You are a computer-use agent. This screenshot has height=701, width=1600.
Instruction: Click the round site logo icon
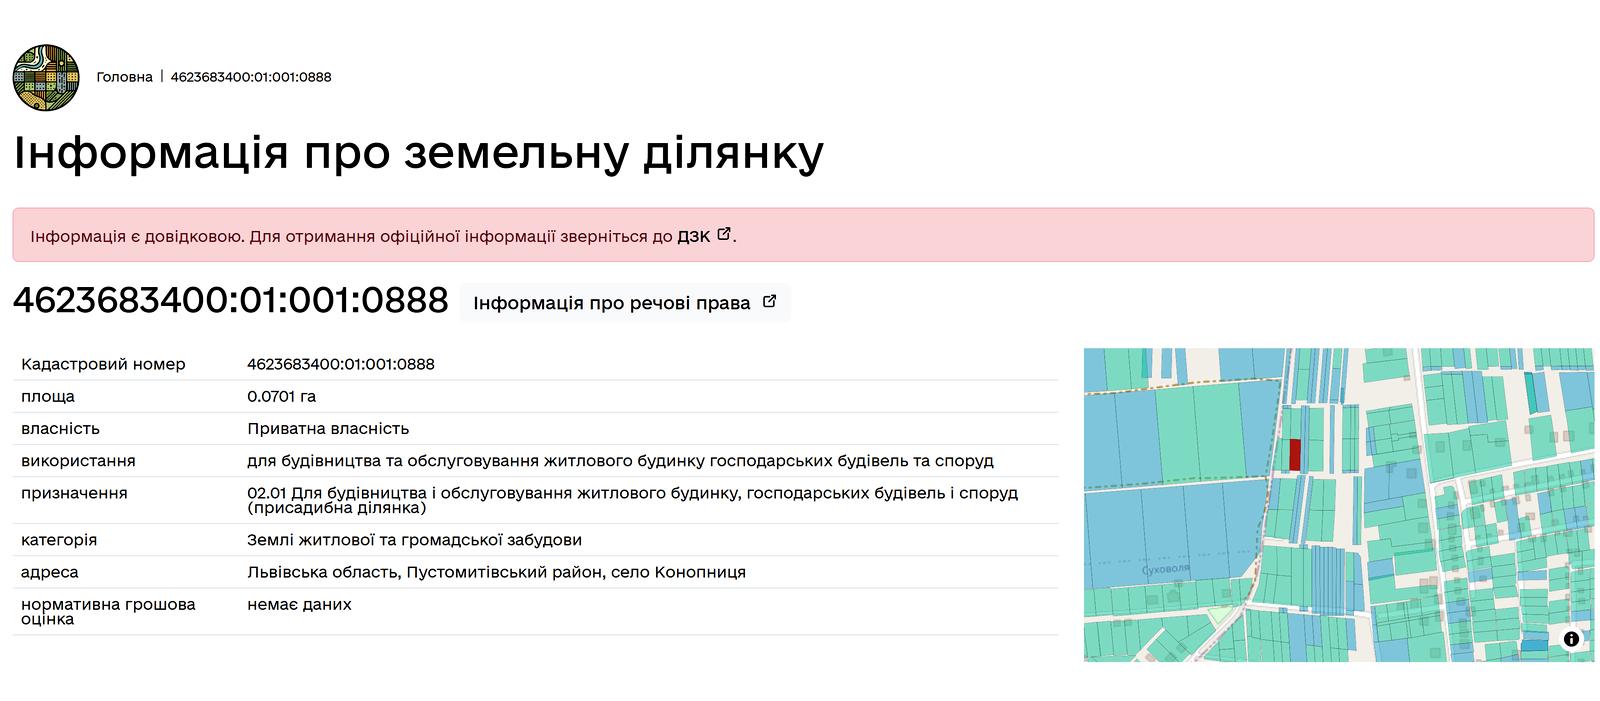click(46, 77)
